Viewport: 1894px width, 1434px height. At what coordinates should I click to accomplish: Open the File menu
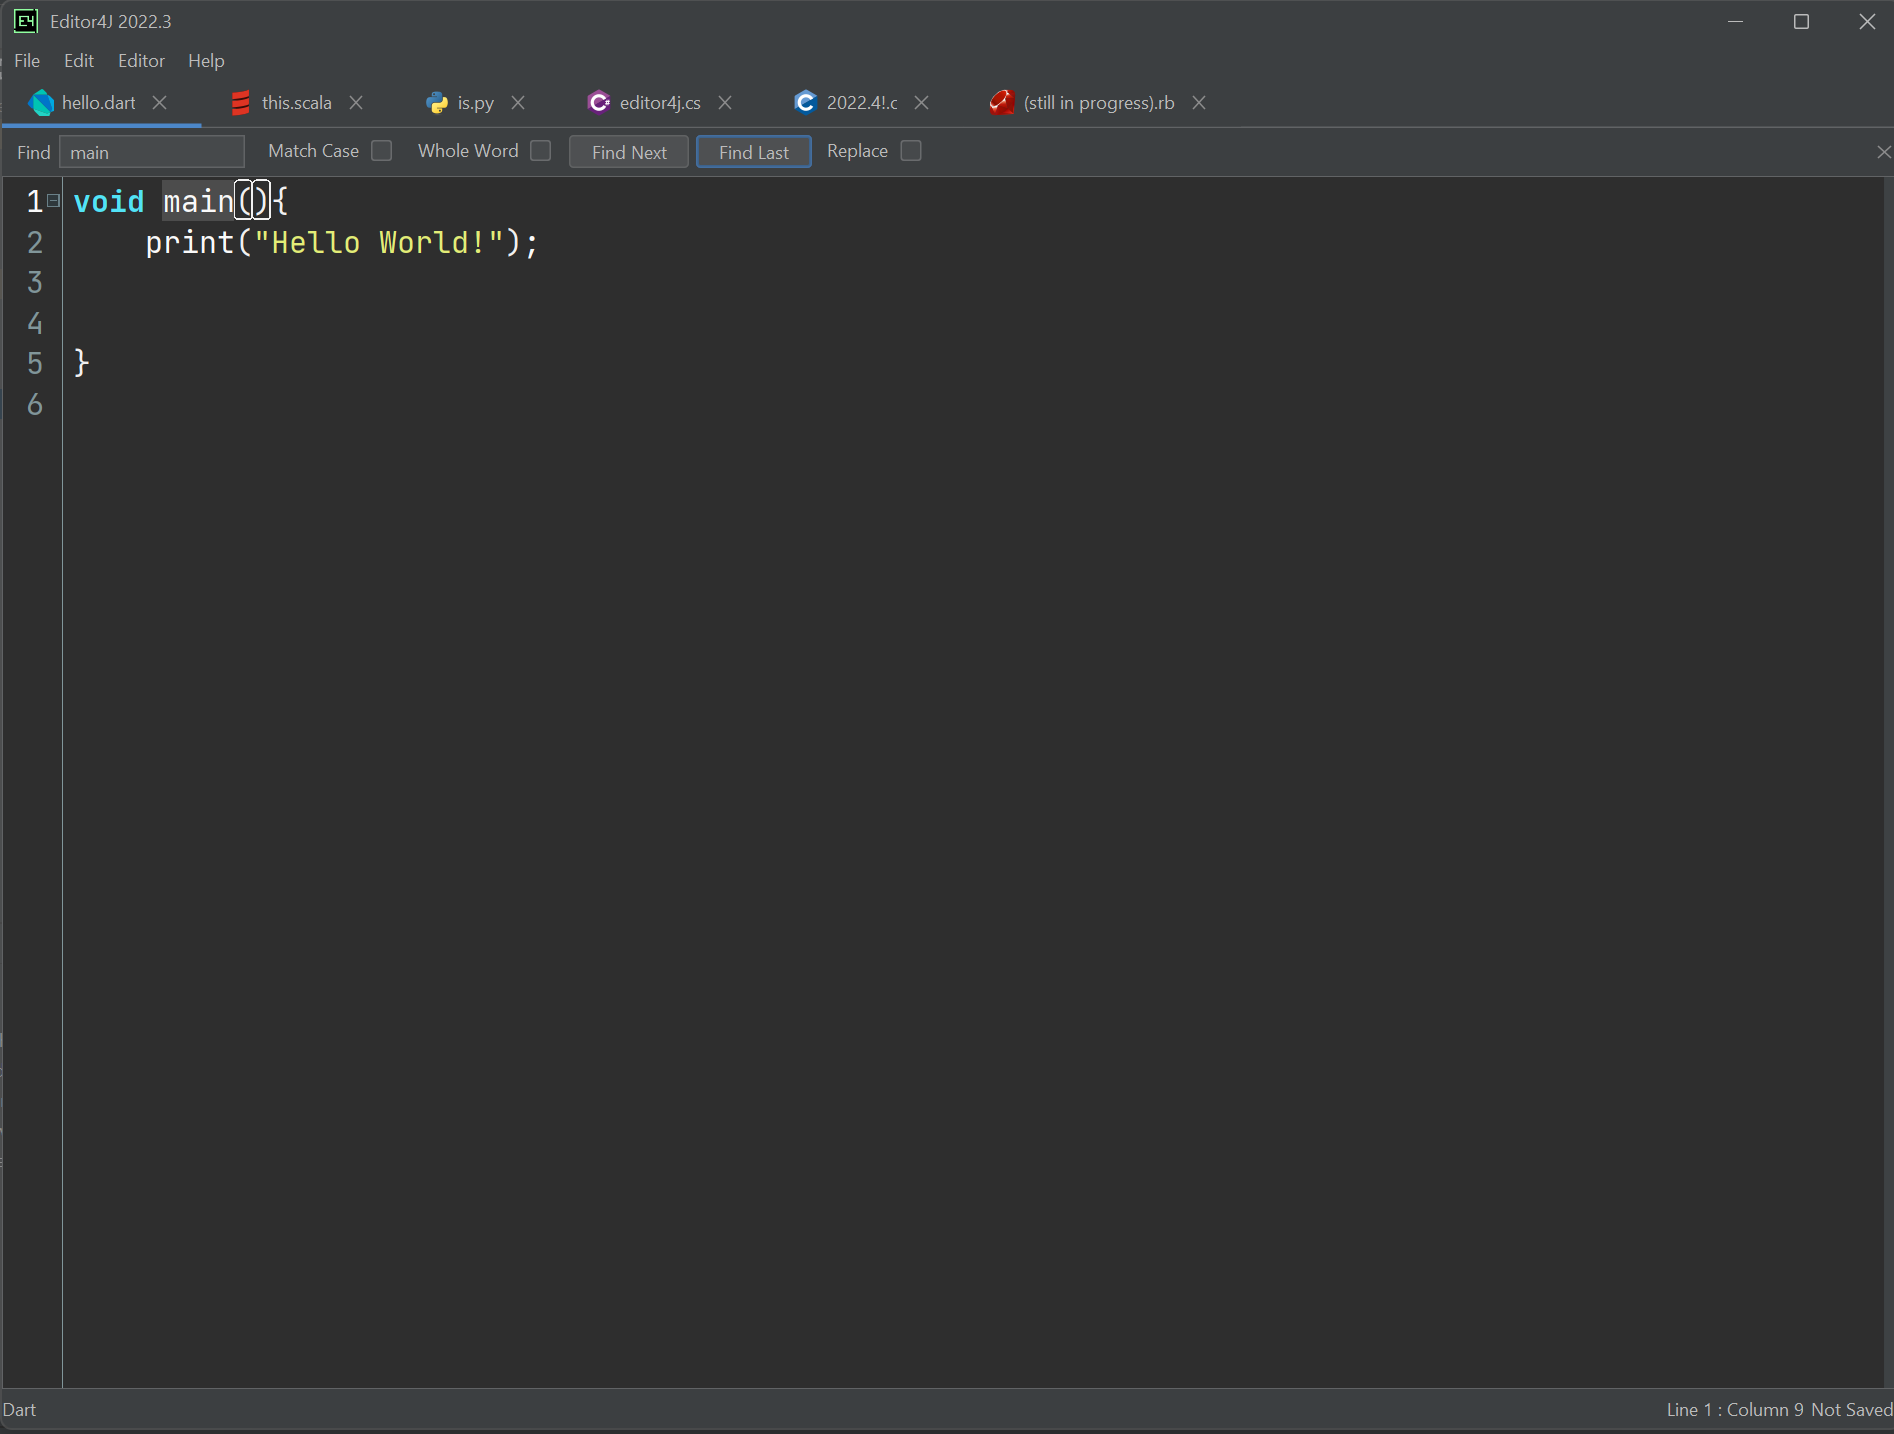pos(27,61)
